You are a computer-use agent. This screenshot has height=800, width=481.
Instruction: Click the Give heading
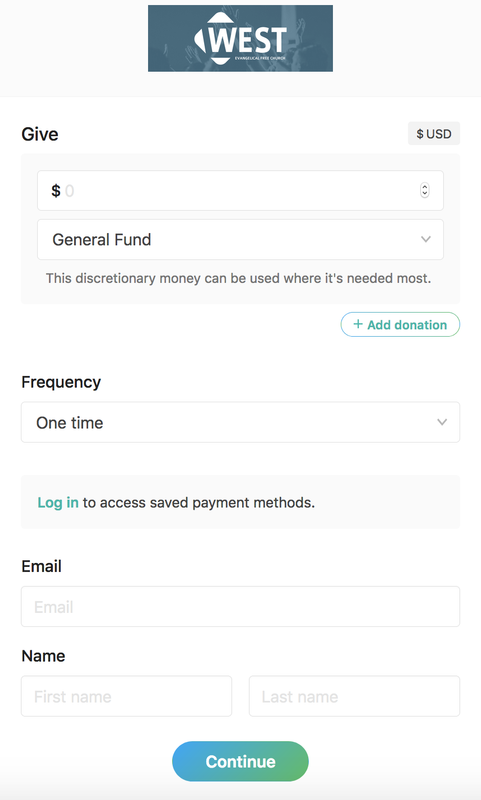click(40, 134)
